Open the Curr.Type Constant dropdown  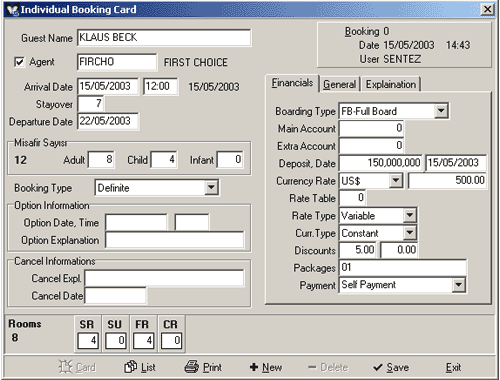(x=410, y=233)
